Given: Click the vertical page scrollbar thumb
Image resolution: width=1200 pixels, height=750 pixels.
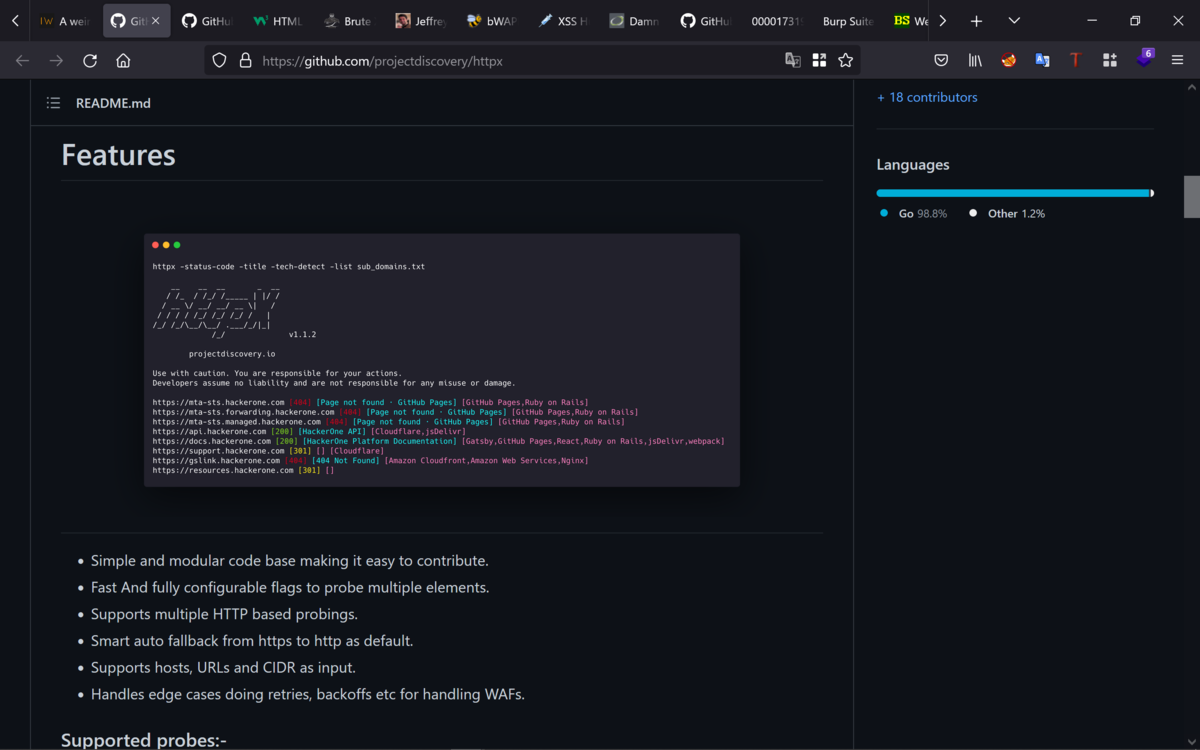Looking at the screenshot, I should click(1192, 197).
